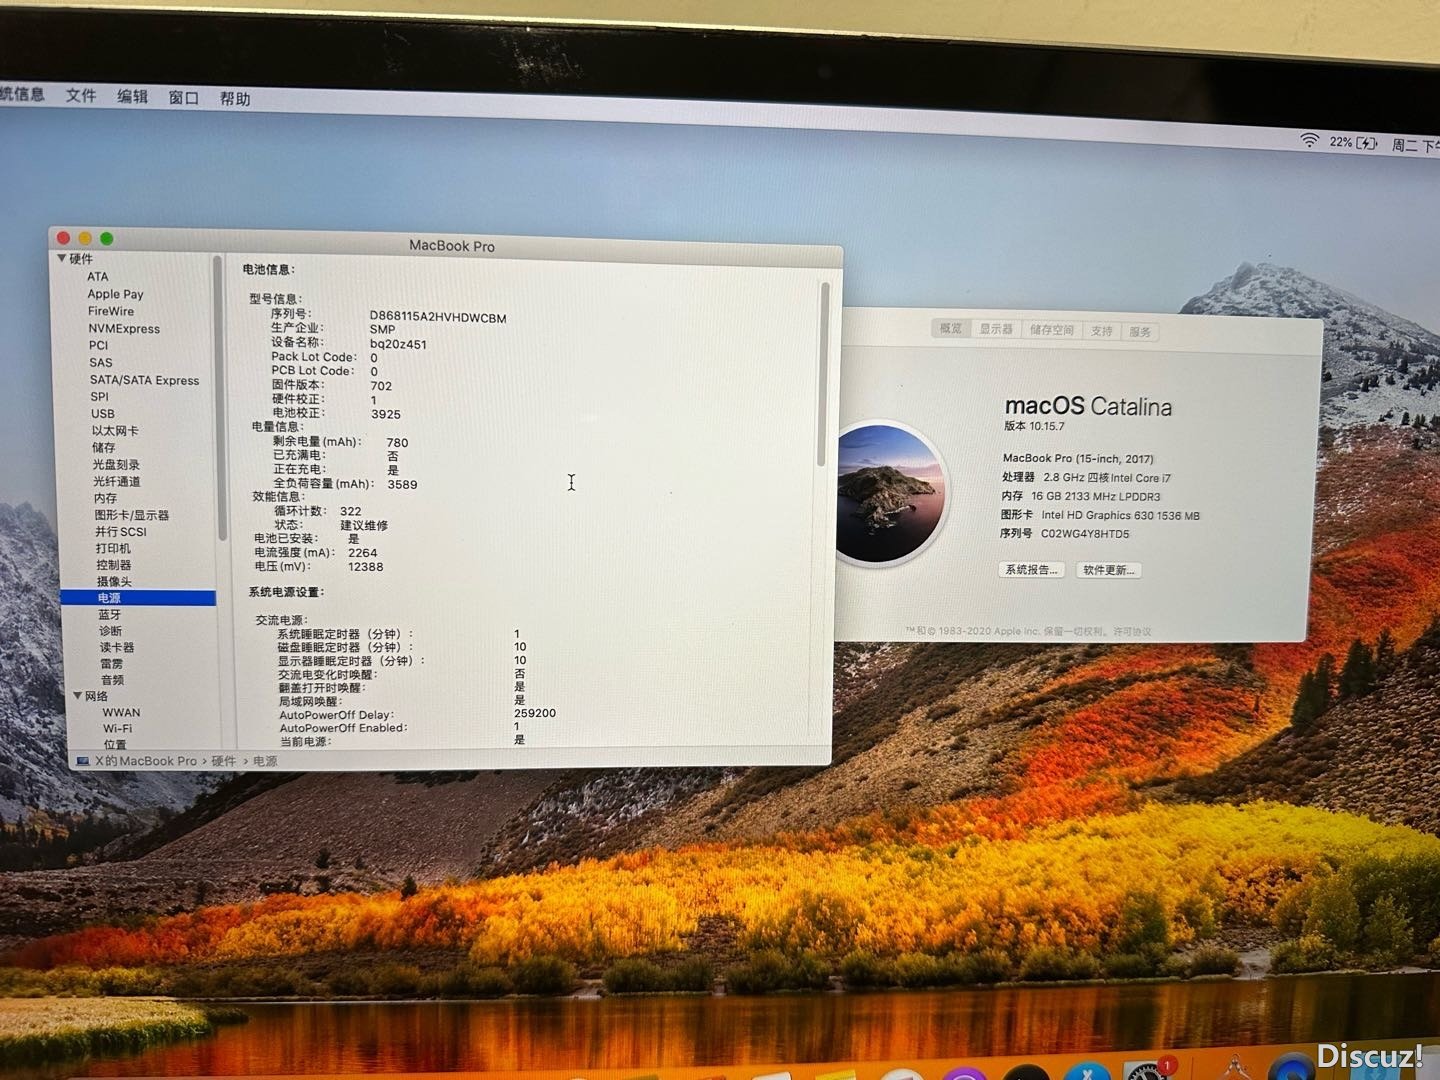This screenshot has width=1440, height=1080.
Task: Click the cycle count value 322
Action: pos(350,511)
